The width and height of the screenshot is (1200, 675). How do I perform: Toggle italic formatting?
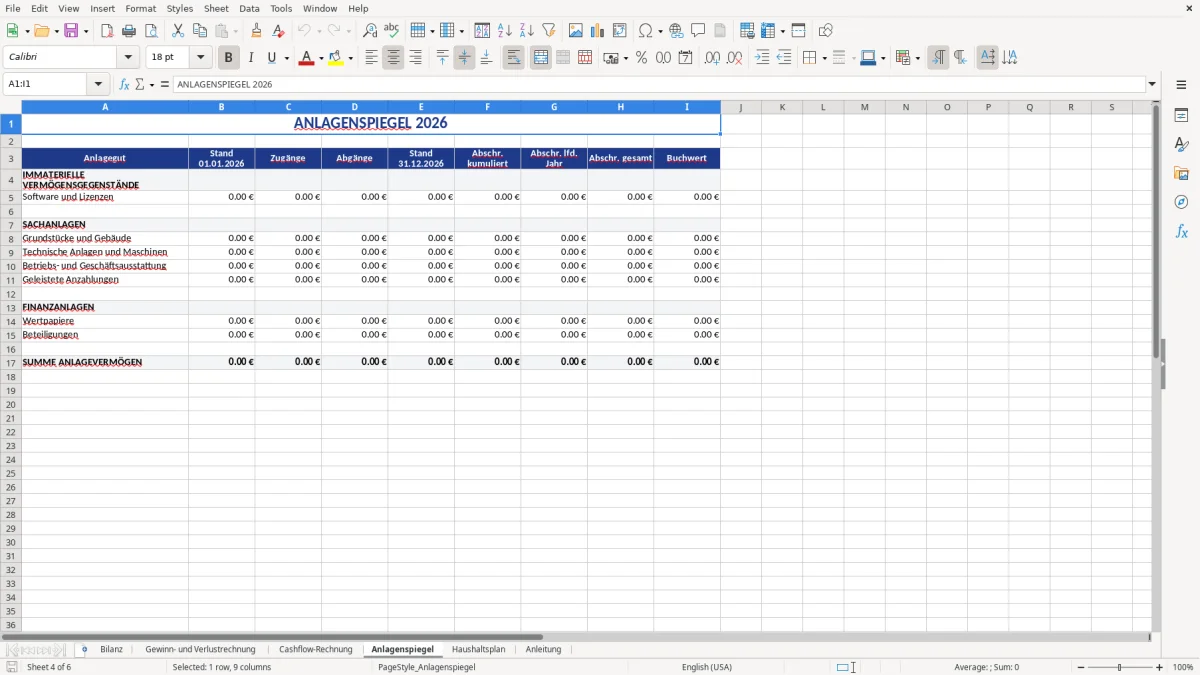point(251,57)
